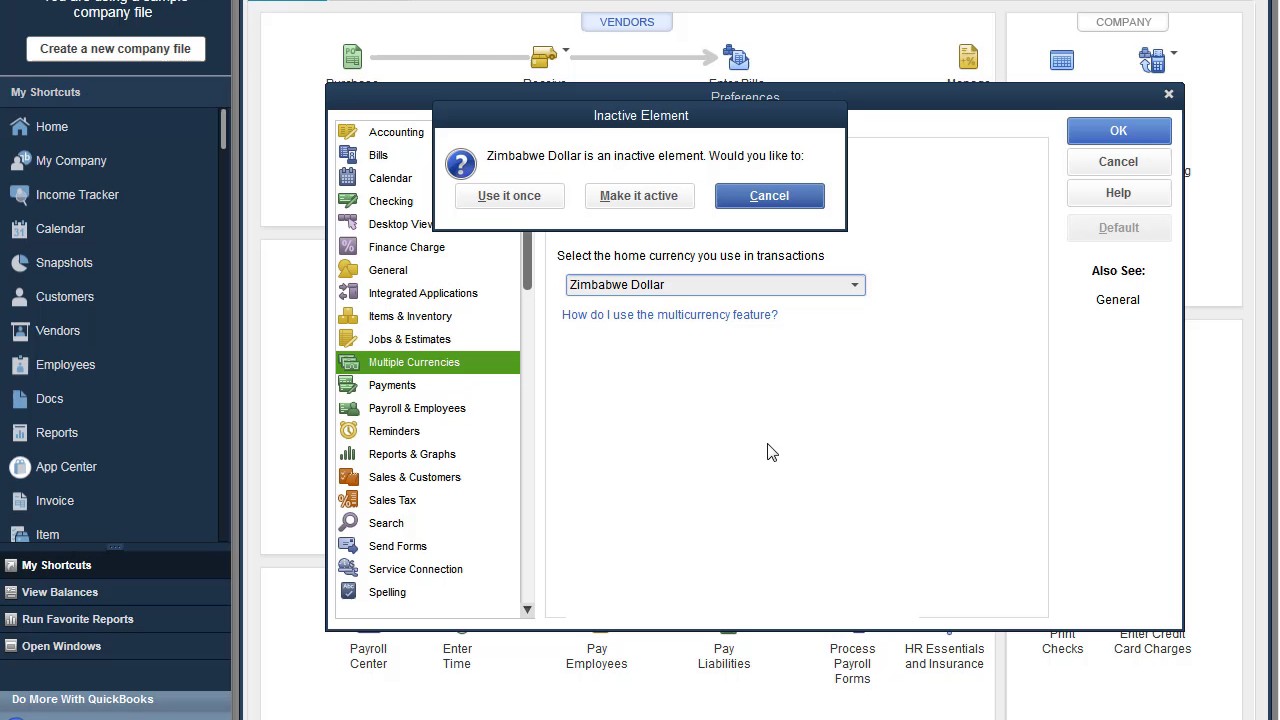
Task: Click the Enter Bills icon on home page
Action: coord(736,58)
